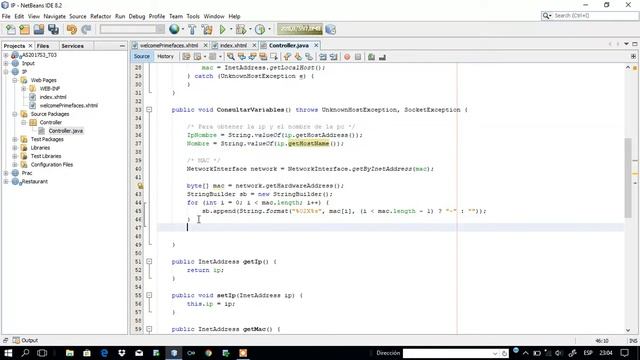640x360 pixels.
Task: Toggle Highlight Search in editor toolbar
Action: [x=263, y=57]
